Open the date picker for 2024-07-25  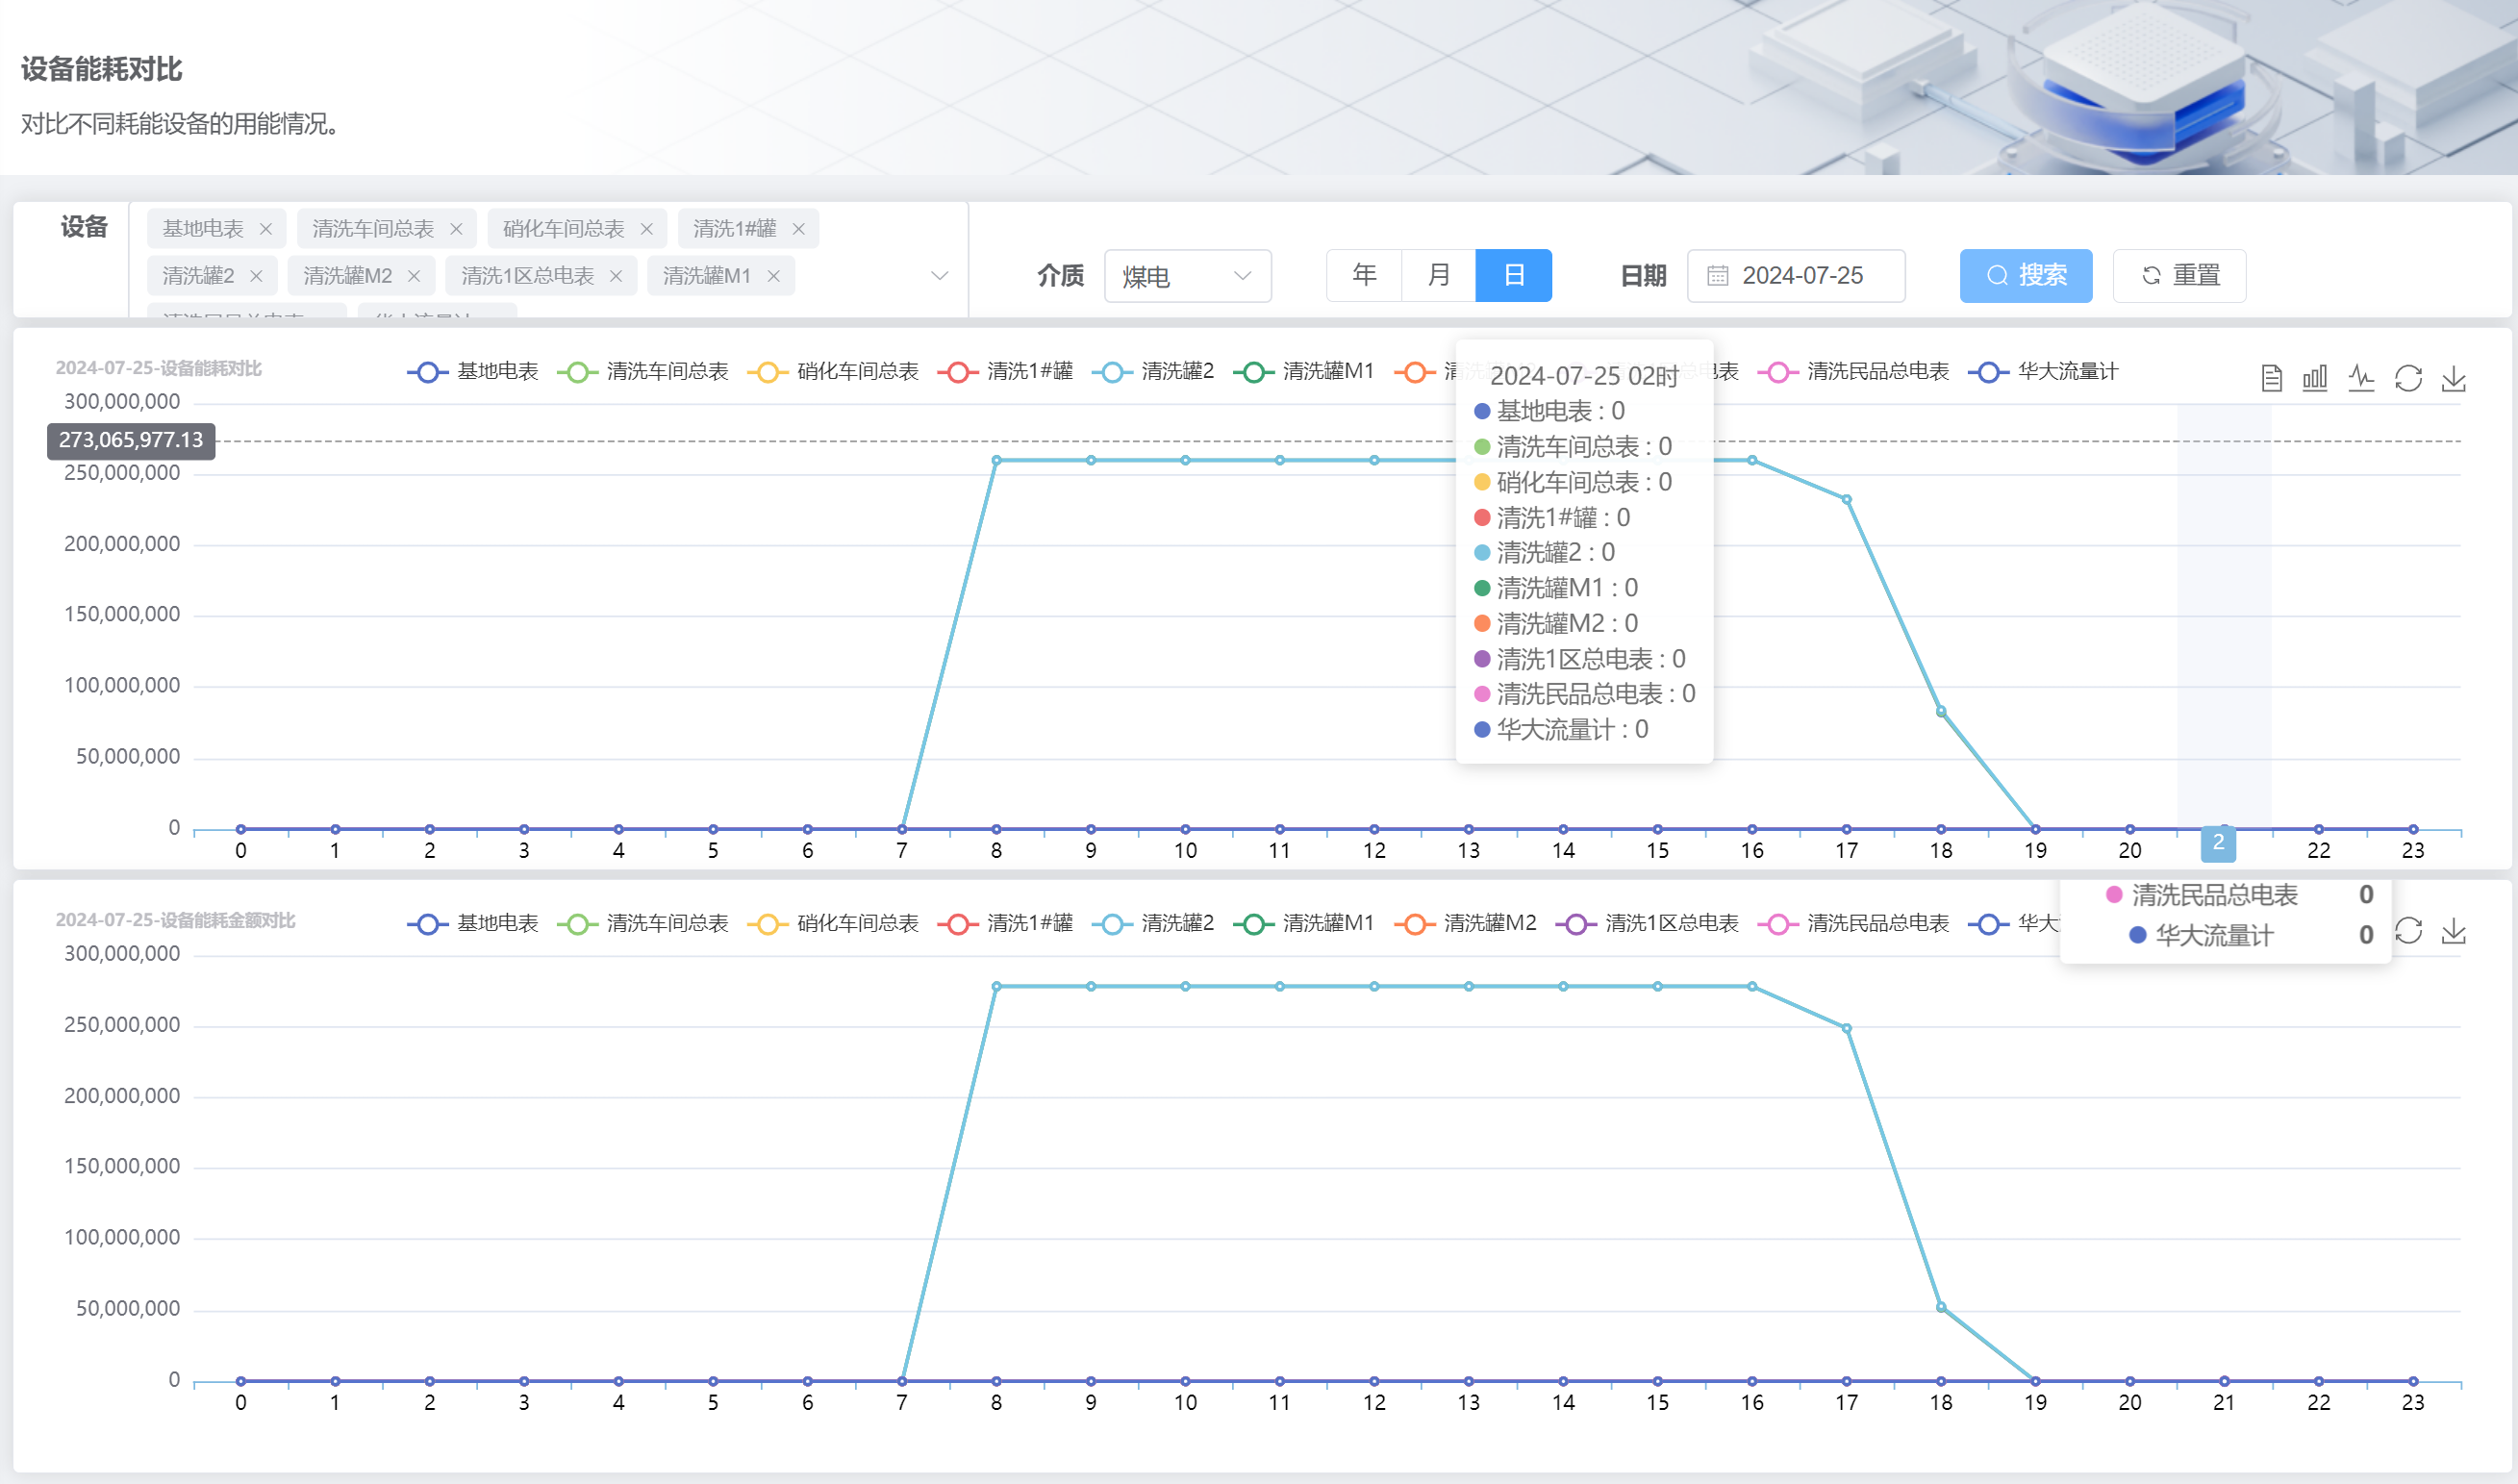click(1795, 276)
